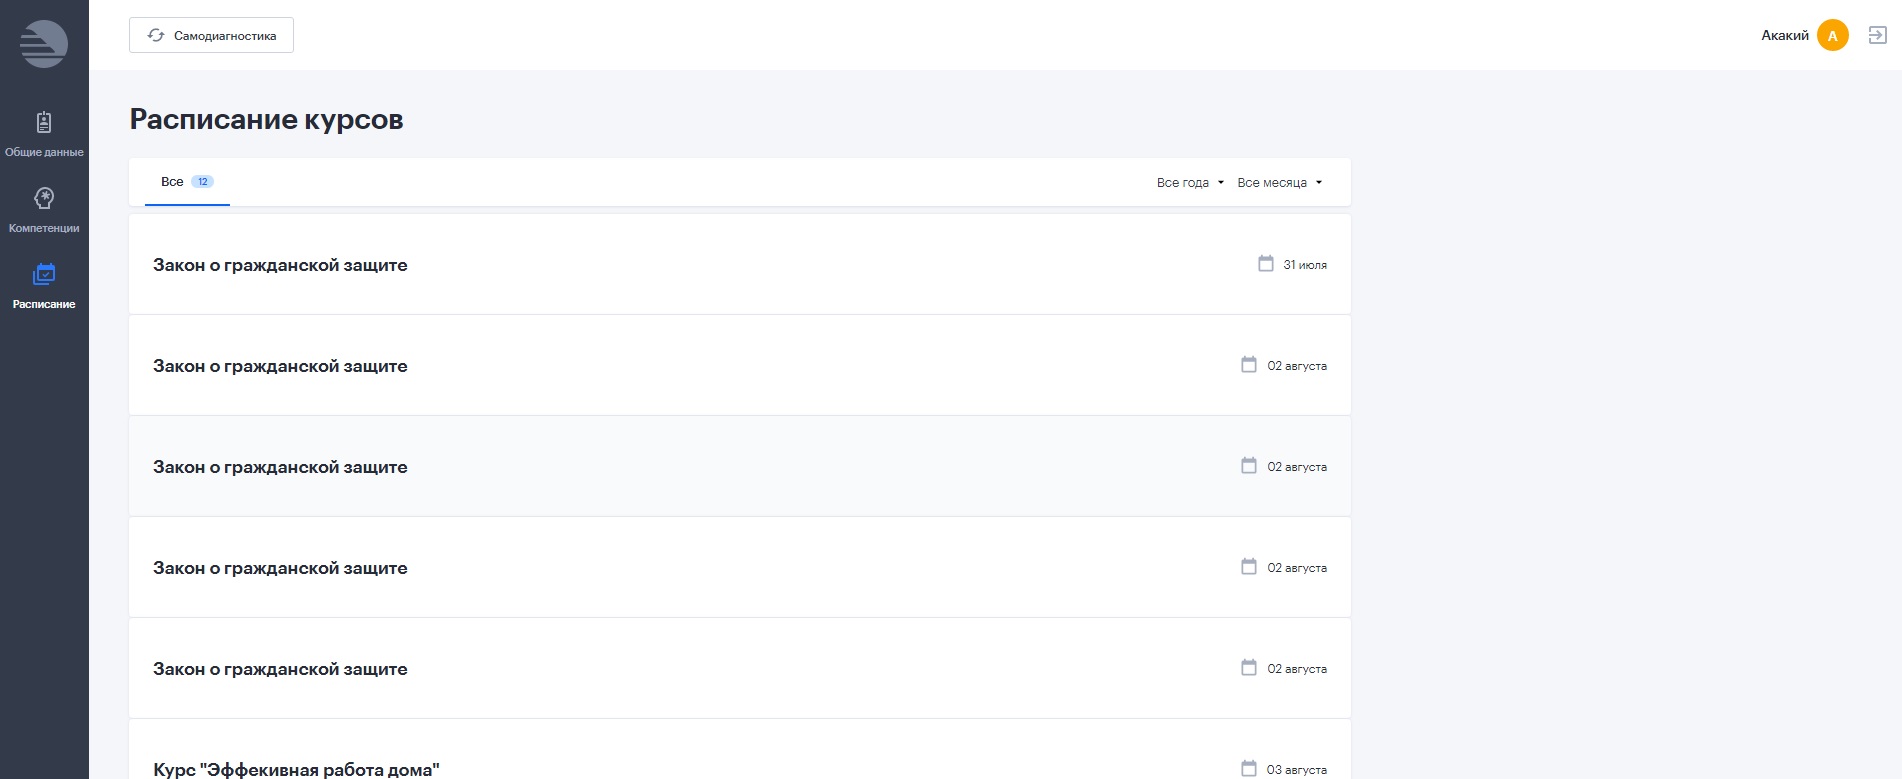Click the 12 count badge
Image resolution: width=1902 pixels, height=779 pixels.
click(202, 182)
